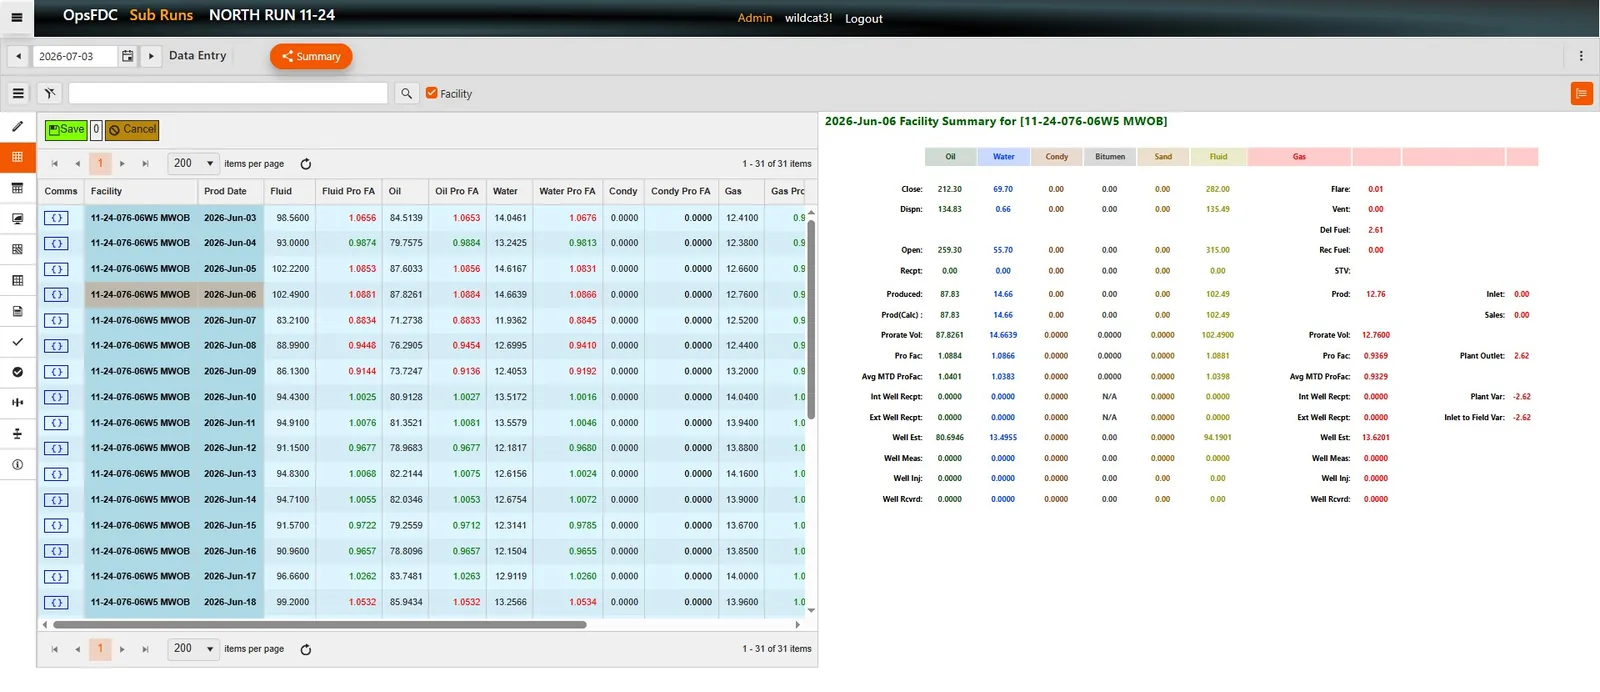
Task: Open the Admin link
Action: [x=755, y=18]
